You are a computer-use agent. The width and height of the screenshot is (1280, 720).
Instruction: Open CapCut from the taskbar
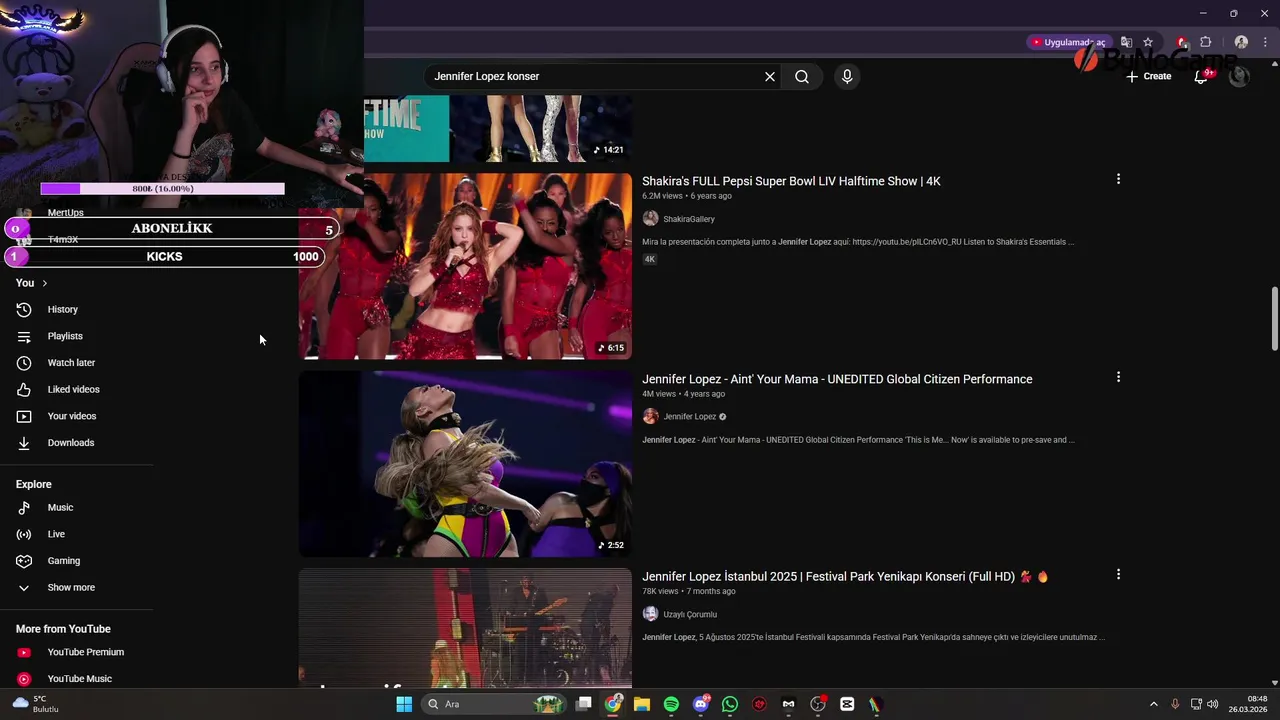[x=847, y=704]
